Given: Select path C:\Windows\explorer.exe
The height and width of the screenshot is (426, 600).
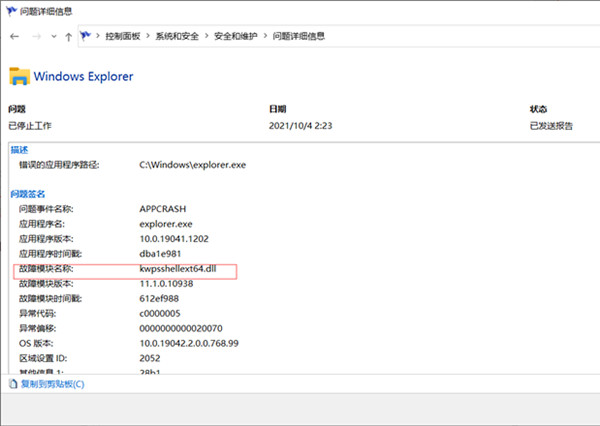Looking at the screenshot, I should tap(192, 165).
